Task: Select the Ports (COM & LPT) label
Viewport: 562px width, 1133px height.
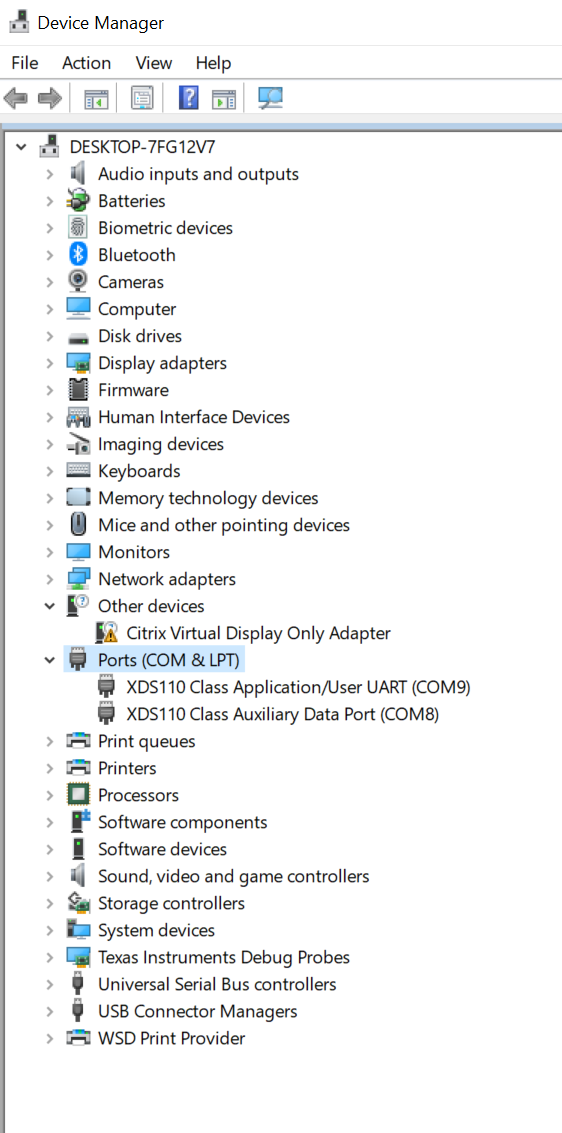Action: [168, 660]
